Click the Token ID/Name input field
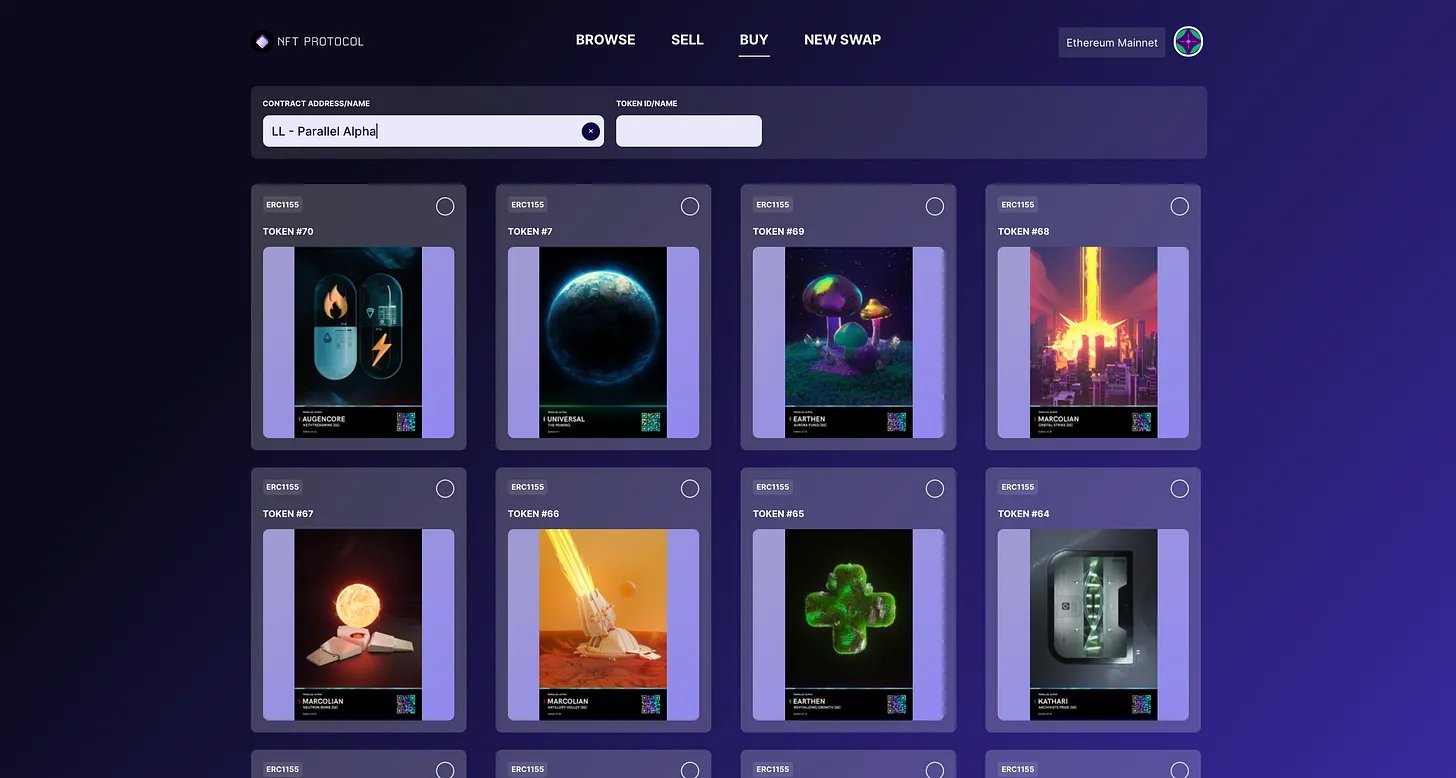Viewport: 1456px width, 778px height. pos(689,131)
